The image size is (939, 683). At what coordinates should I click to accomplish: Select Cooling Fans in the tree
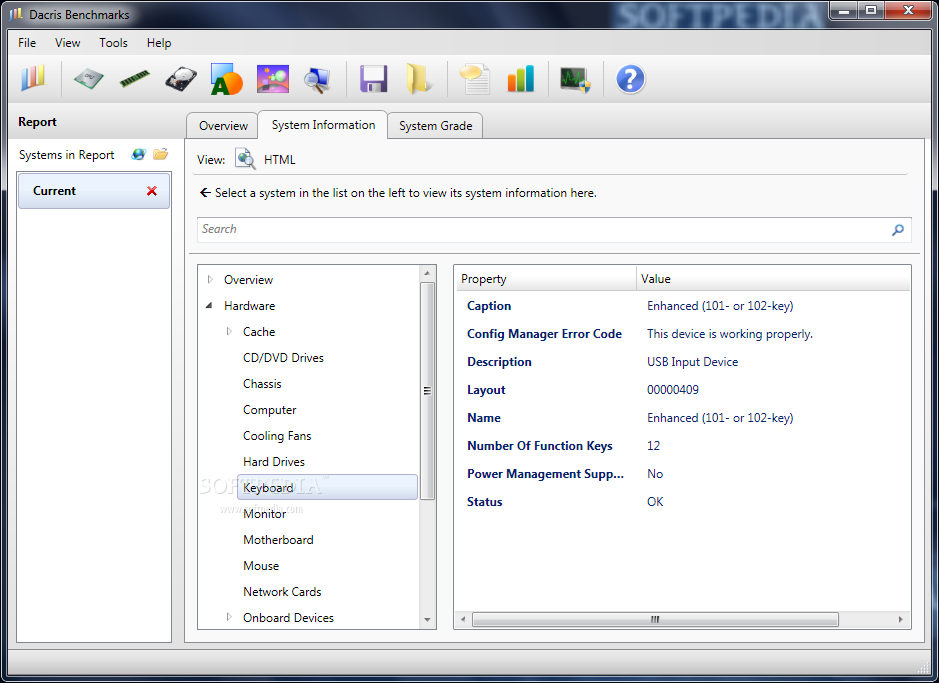[x=277, y=436]
